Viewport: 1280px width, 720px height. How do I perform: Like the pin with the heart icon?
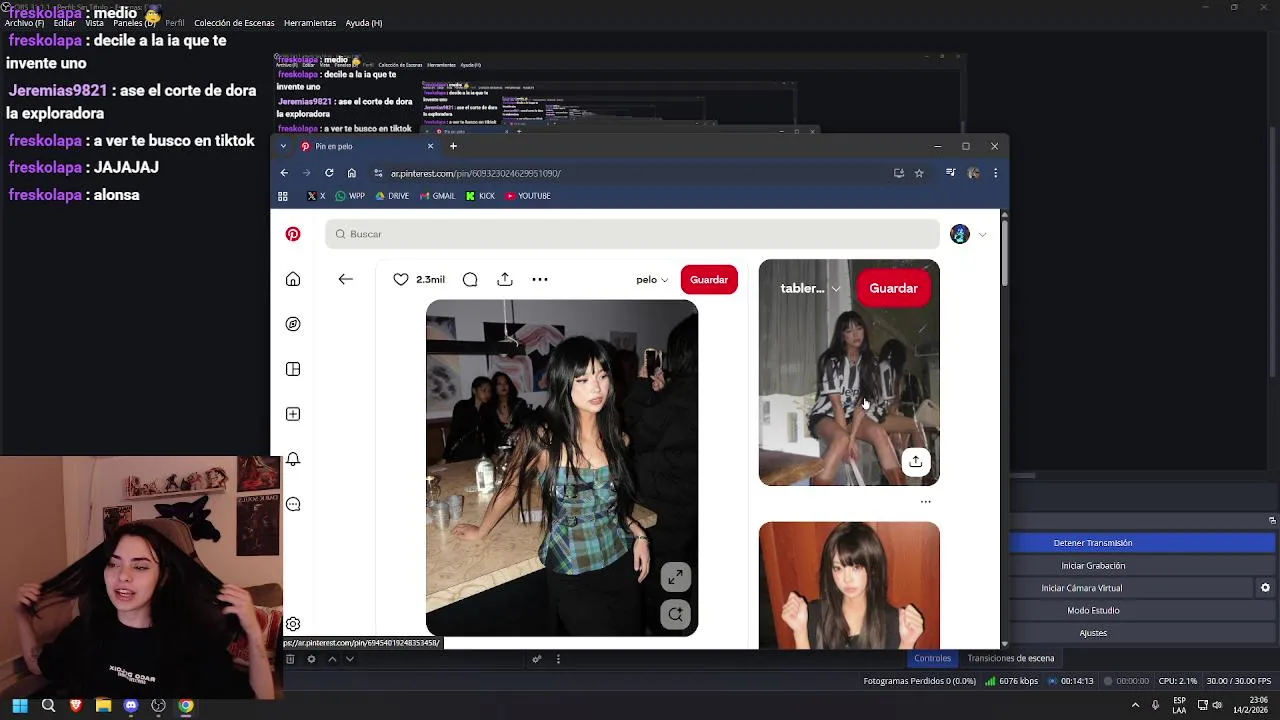point(401,279)
